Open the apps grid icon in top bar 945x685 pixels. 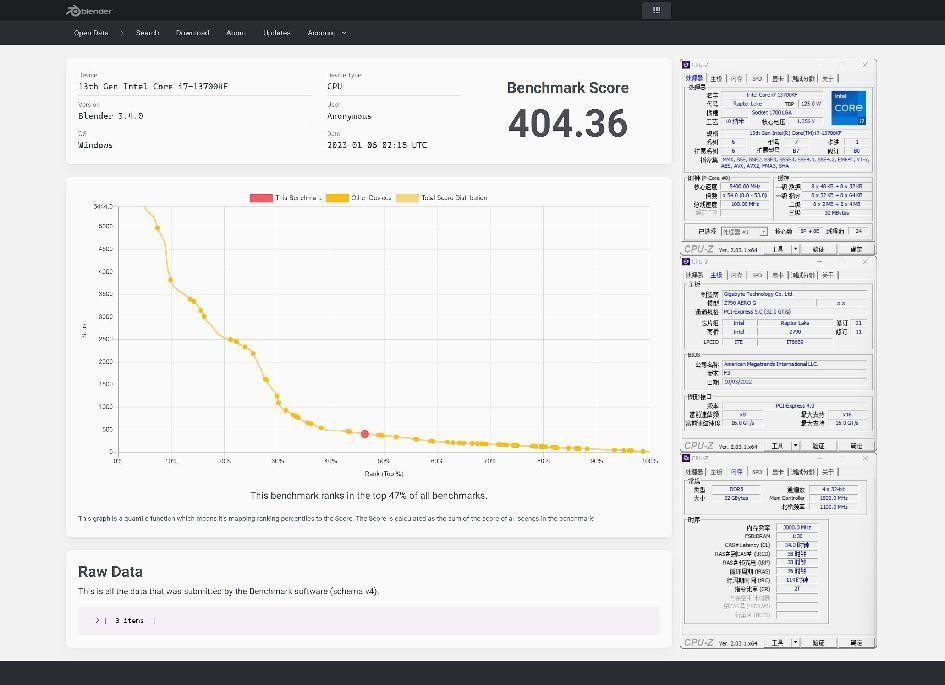coord(656,10)
